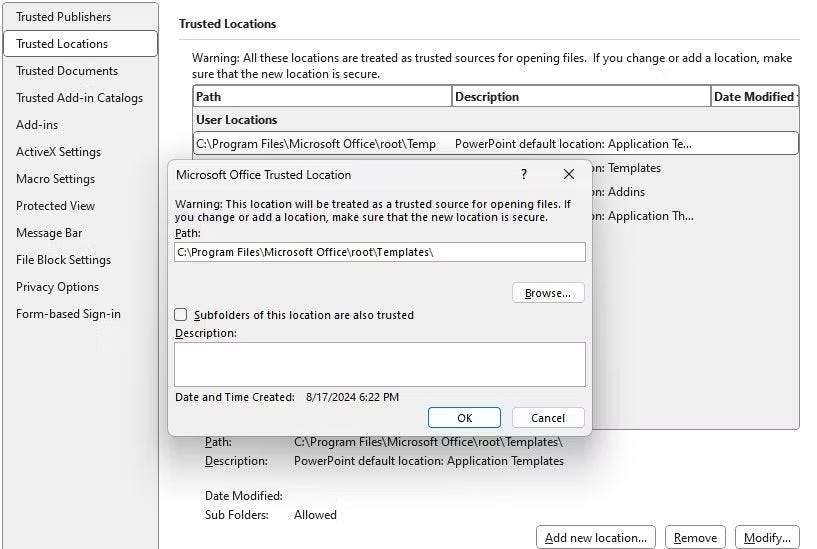Screen dimensions: 817x549
Task: Open ActiveX Settings page
Action: tap(58, 152)
